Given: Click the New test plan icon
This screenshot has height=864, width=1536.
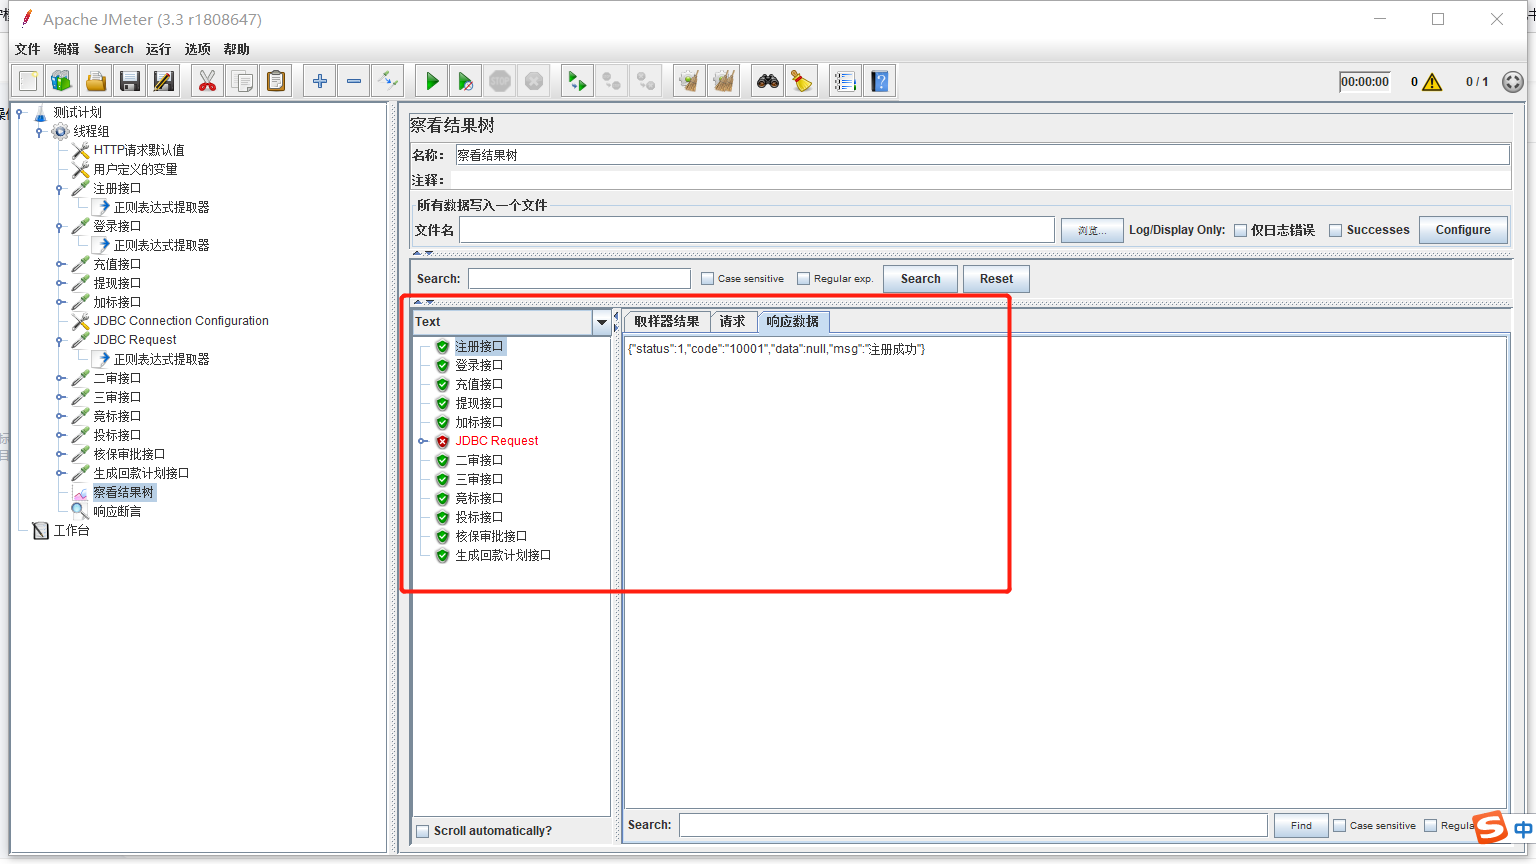Looking at the screenshot, I should [x=28, y=81].
